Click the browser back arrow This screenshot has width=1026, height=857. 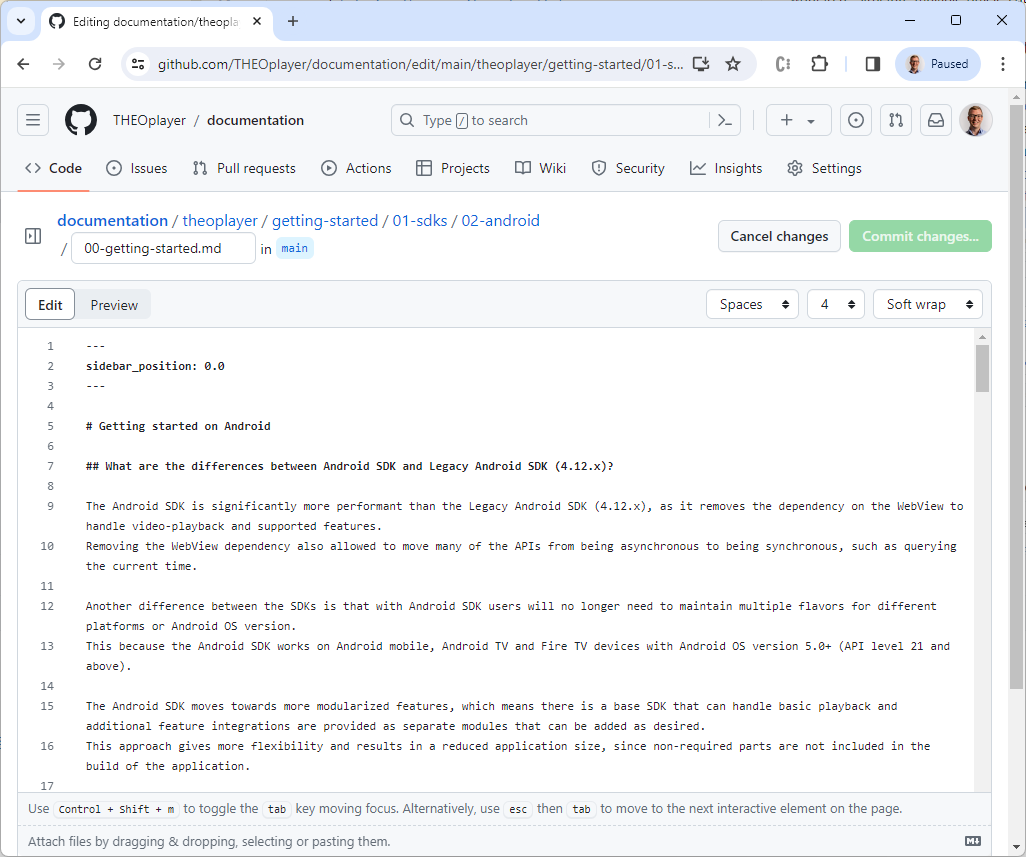(24, 64)
